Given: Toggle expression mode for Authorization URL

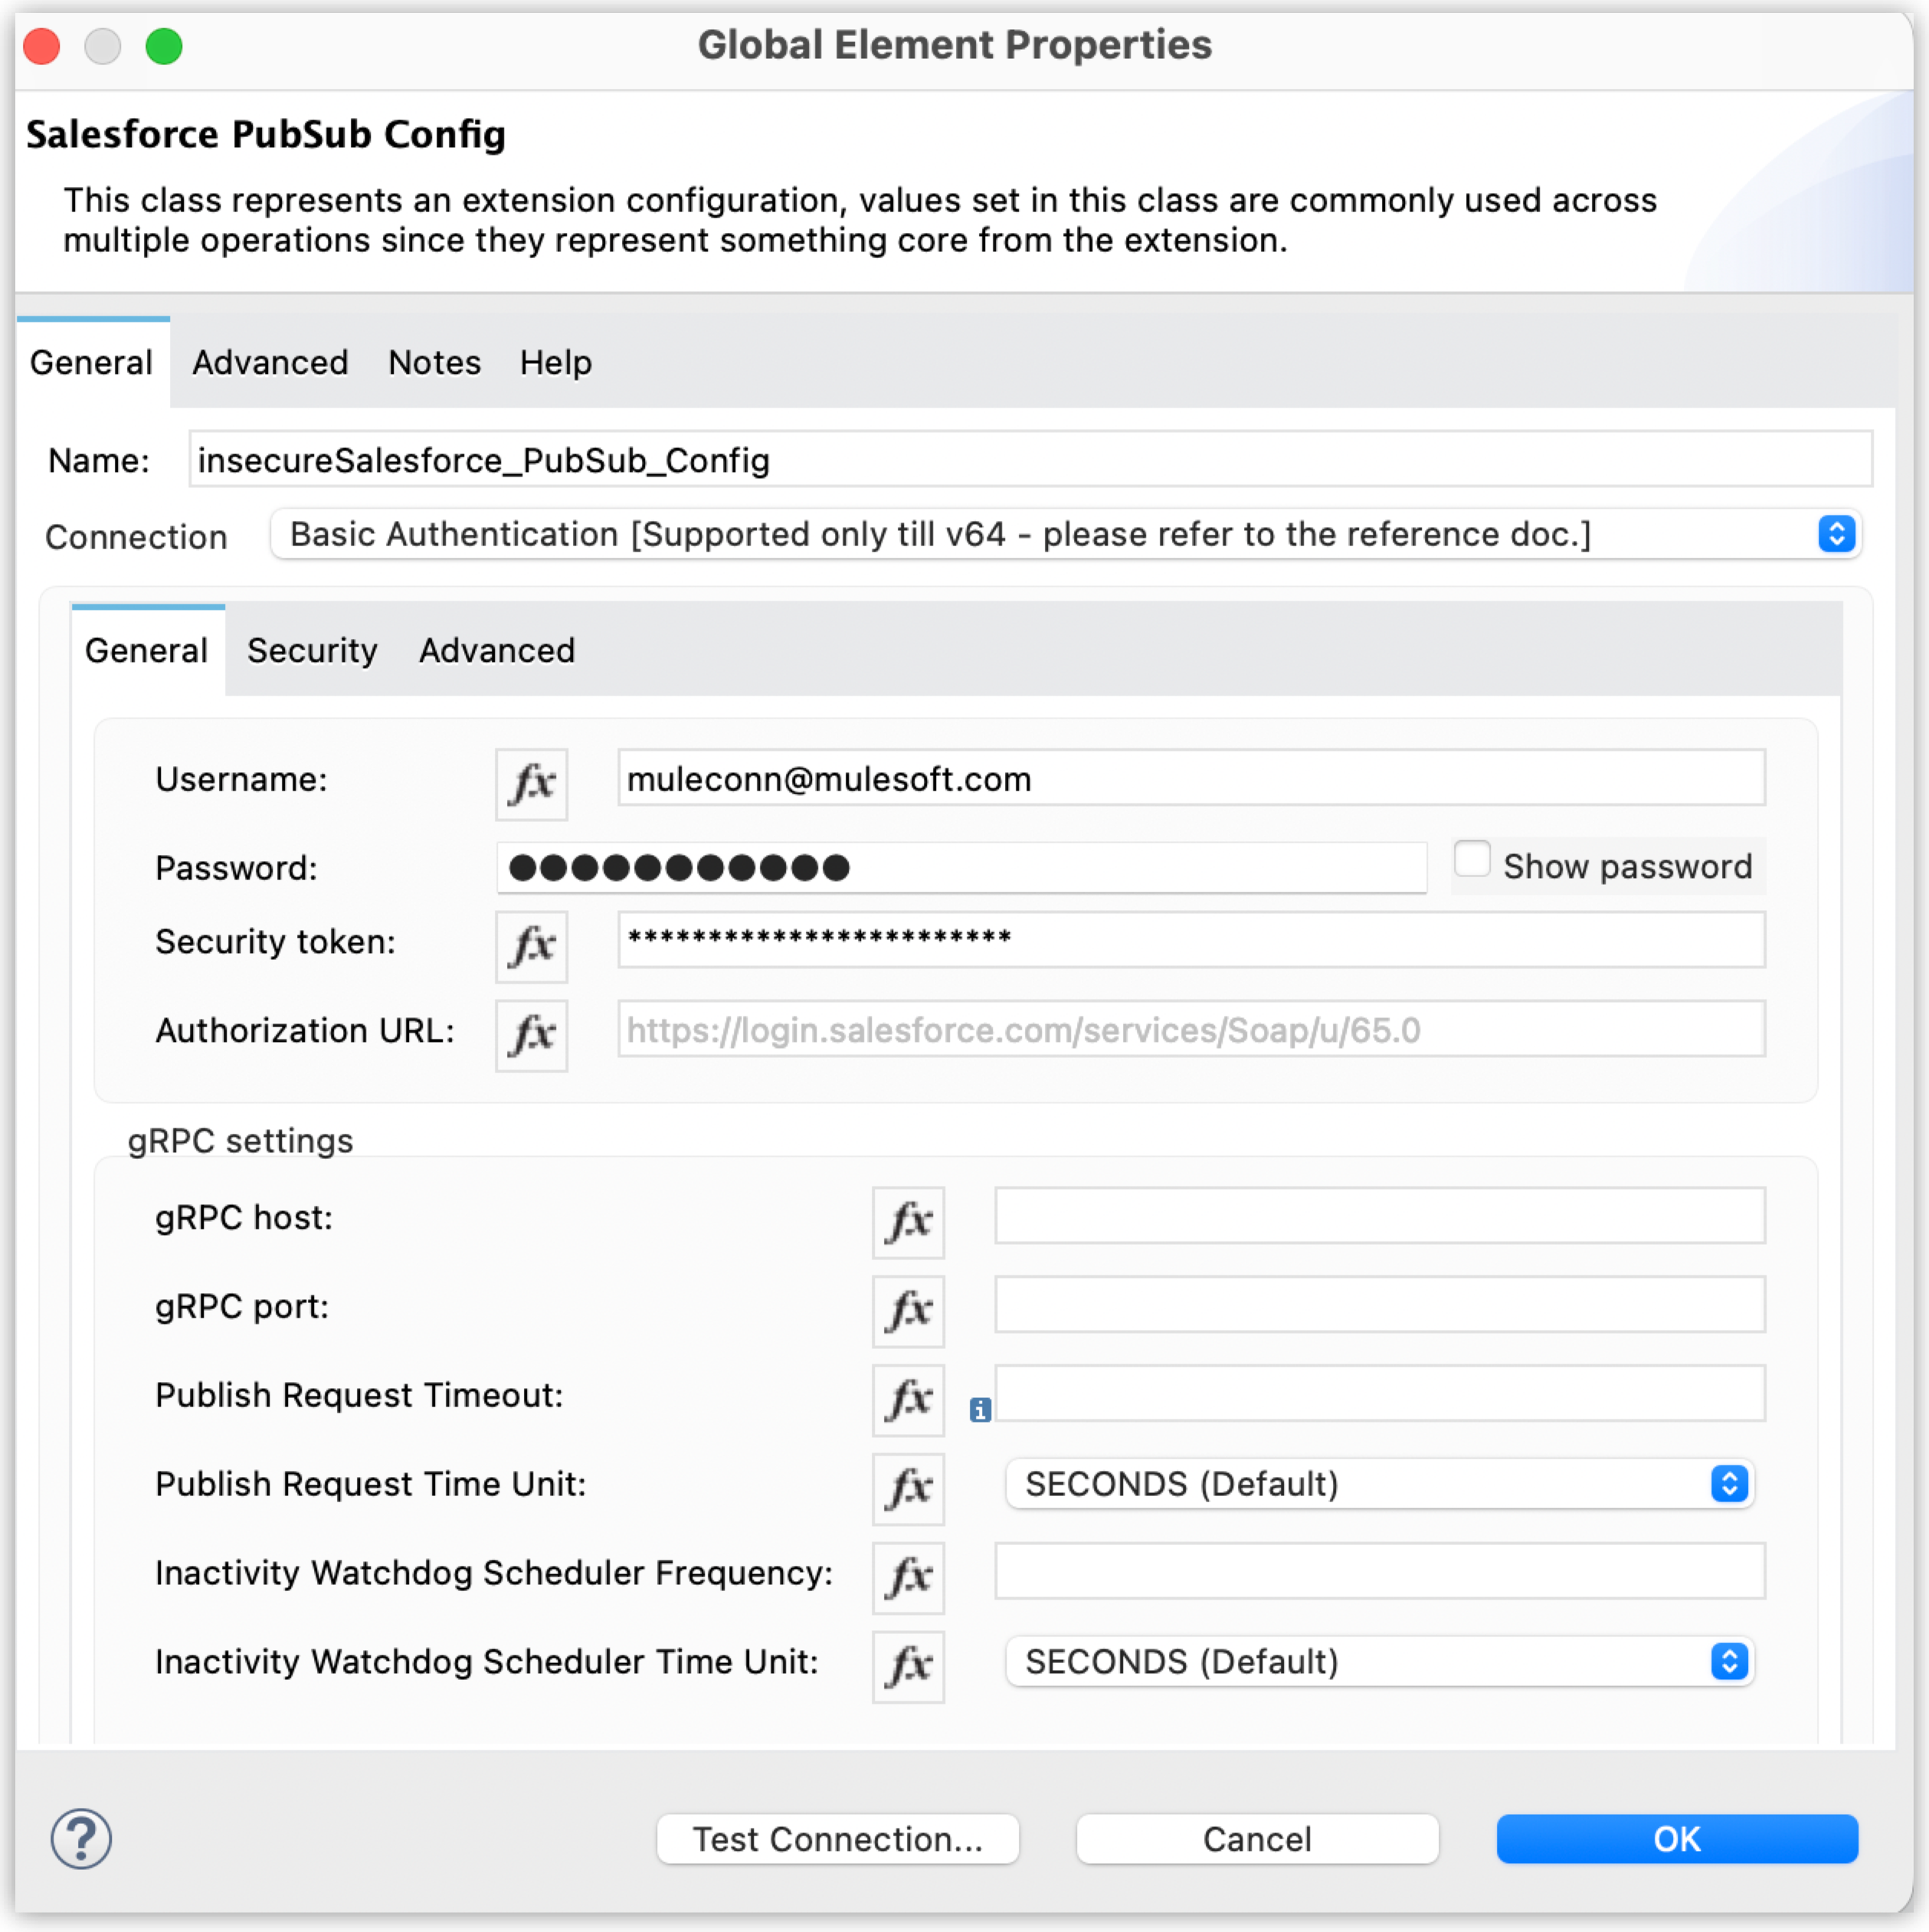Looking at the screenshot, I should pyautogui.click(x=531, y=1034).
